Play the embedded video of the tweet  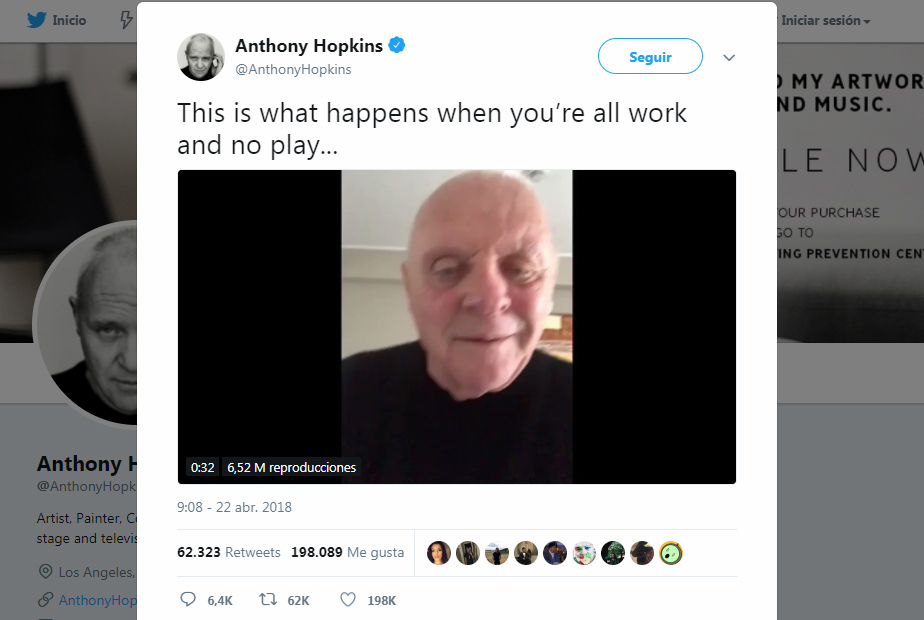tap(457, 327)
